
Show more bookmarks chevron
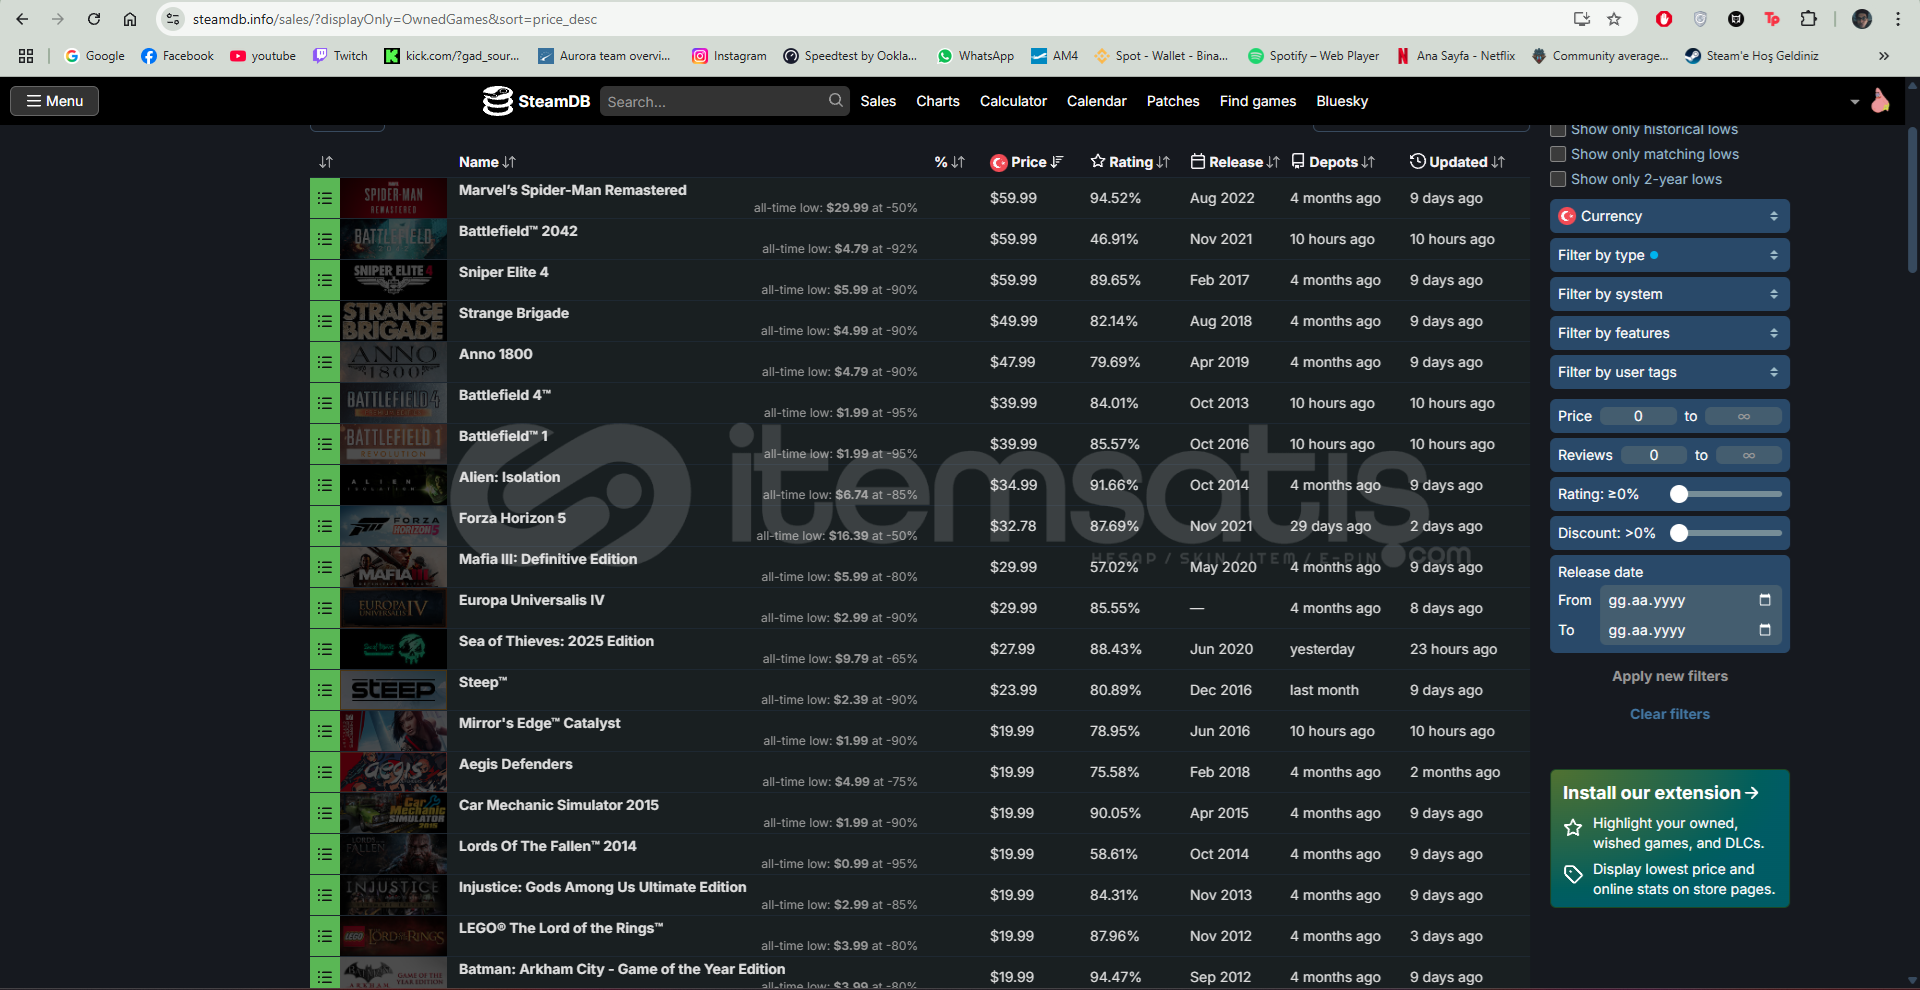point(1884,56)
